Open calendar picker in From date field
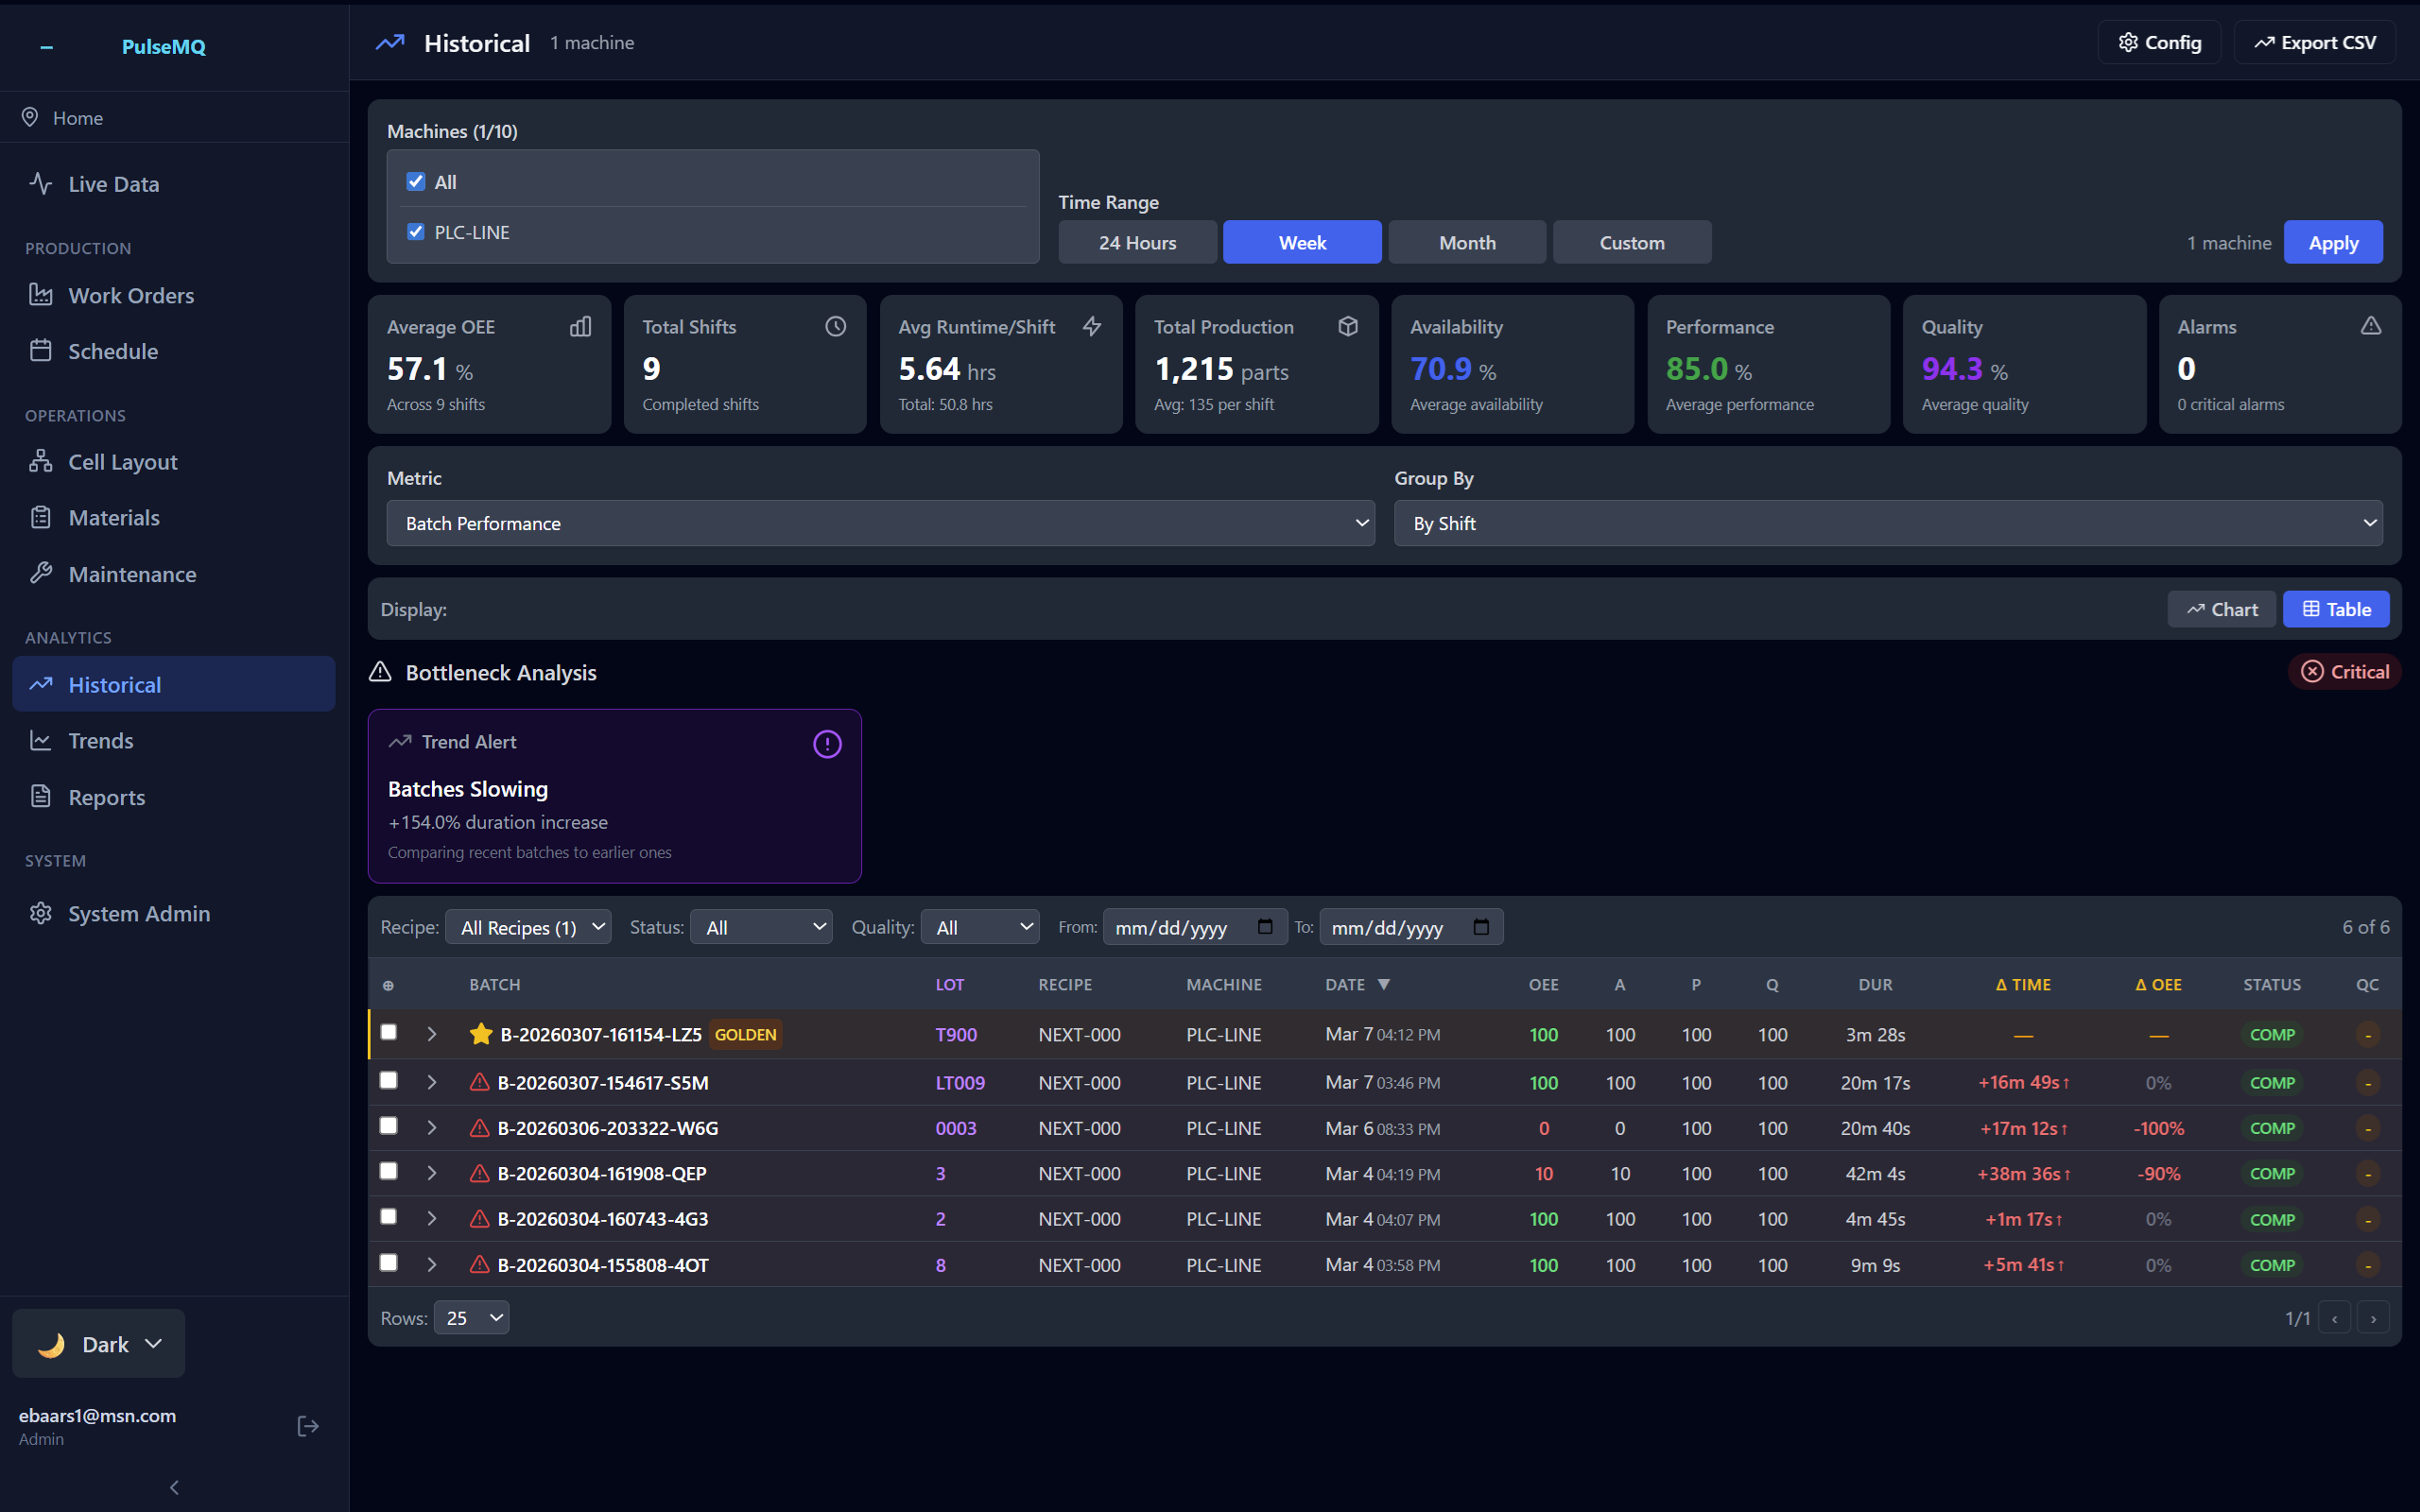Screen dimensions: 2420x1512 coord(1265,927)
